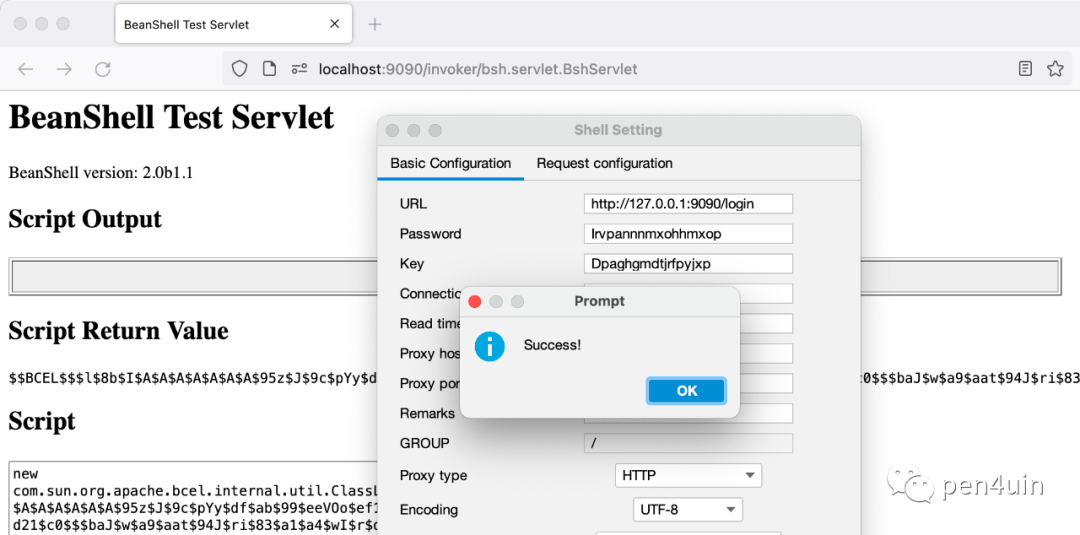Open the Proxy type HTTP dropdown
1080x535 pixels.
tap(688, 476)
